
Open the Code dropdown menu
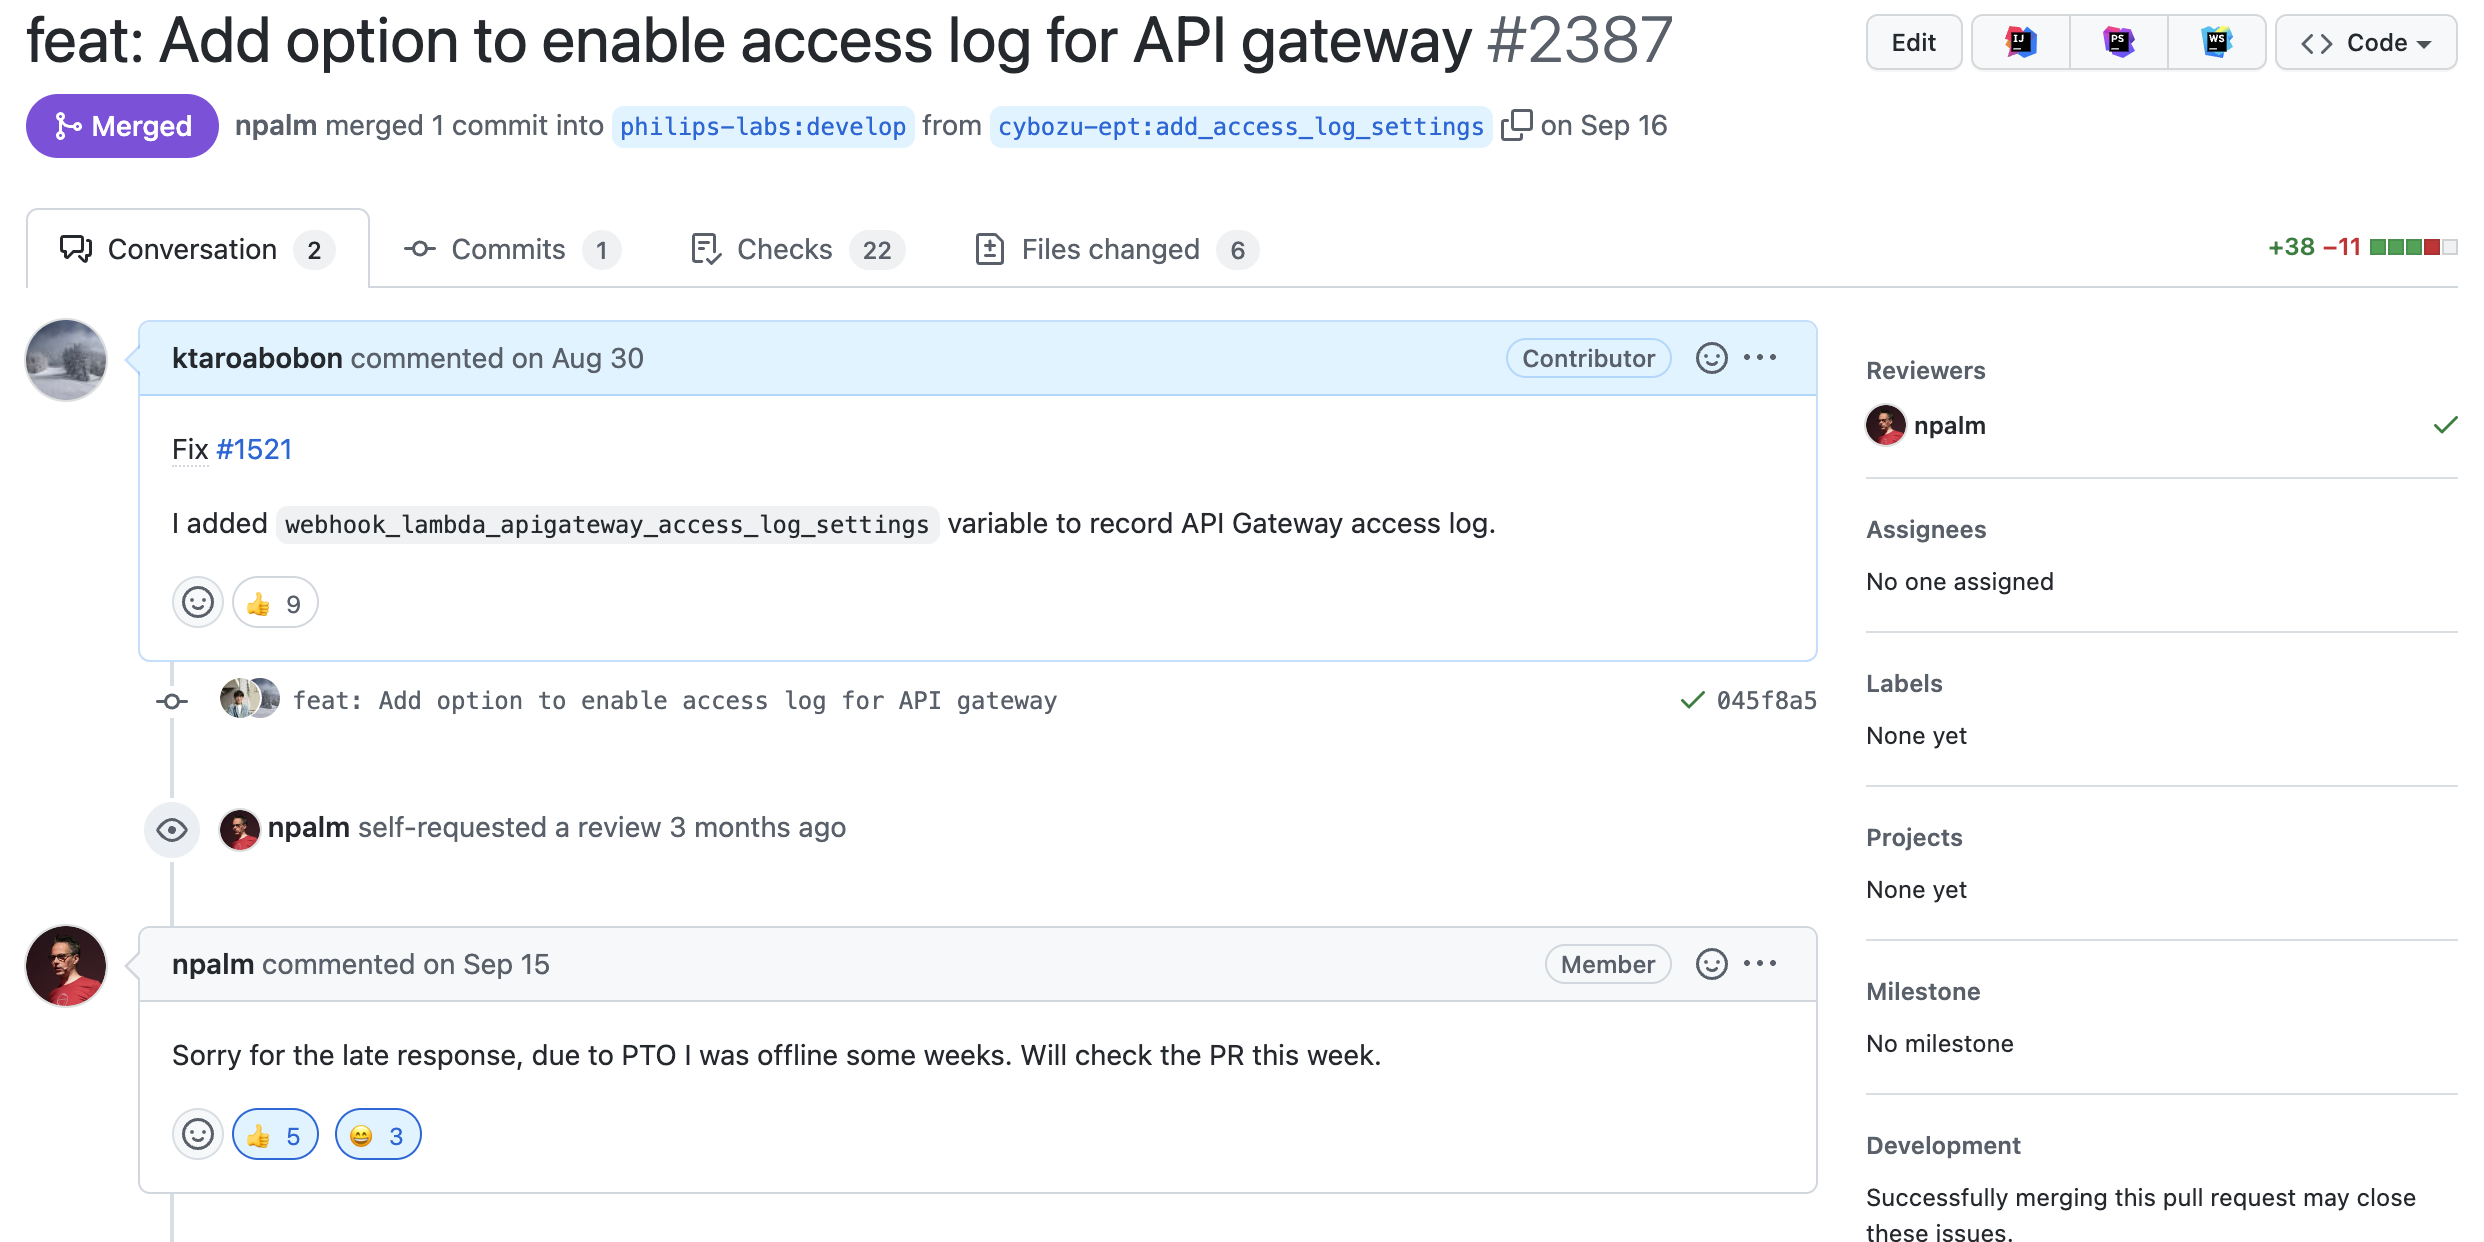[2365, 42]
